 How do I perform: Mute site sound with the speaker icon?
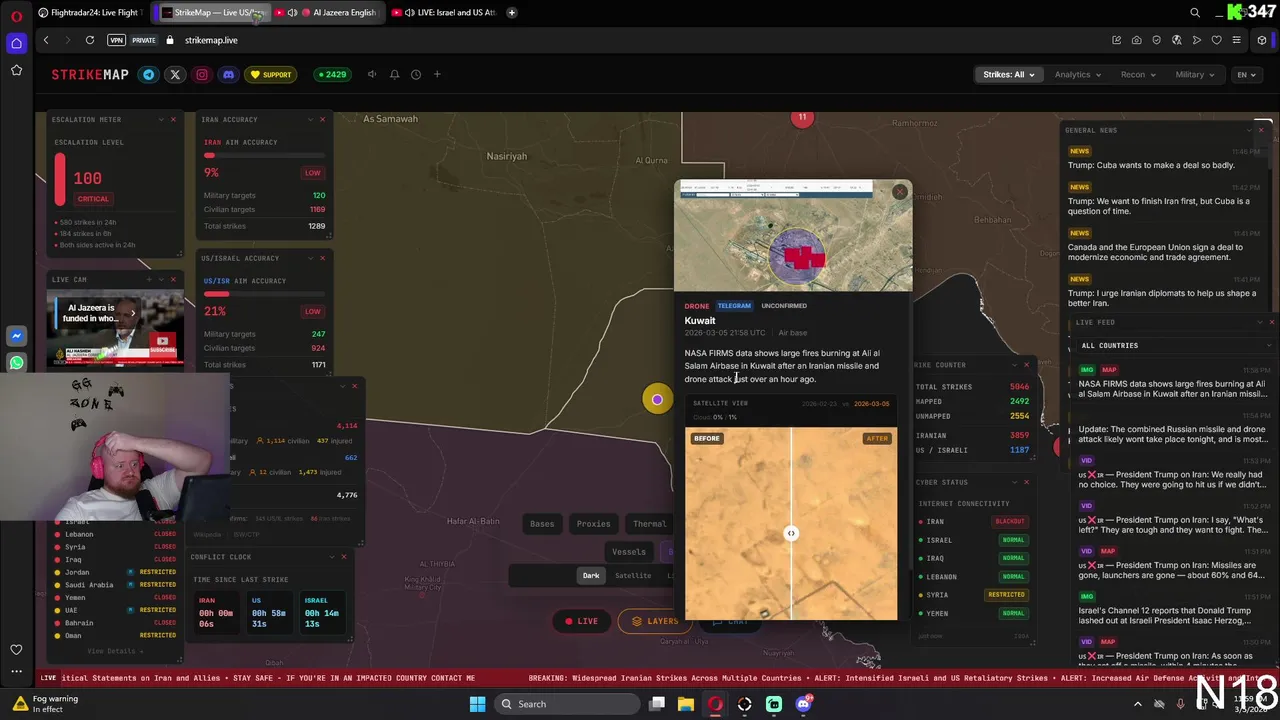click(x=372, y=74)
